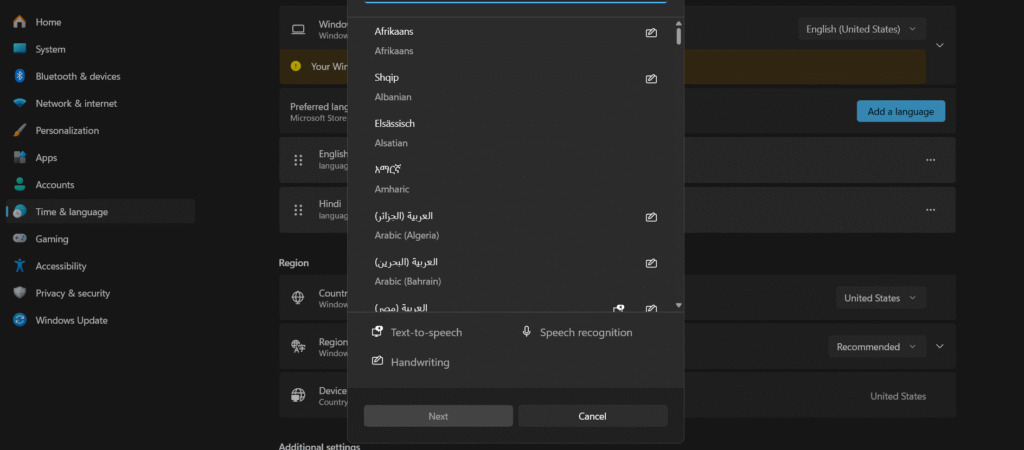The height and width of the screenshot is (450, 1024).
Task: Click the language search input field
Action: point(516,1)
